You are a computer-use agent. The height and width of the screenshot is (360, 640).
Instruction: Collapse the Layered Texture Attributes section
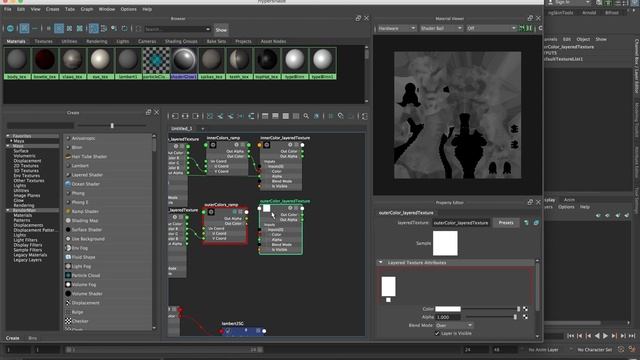click(x=381, y=262)
